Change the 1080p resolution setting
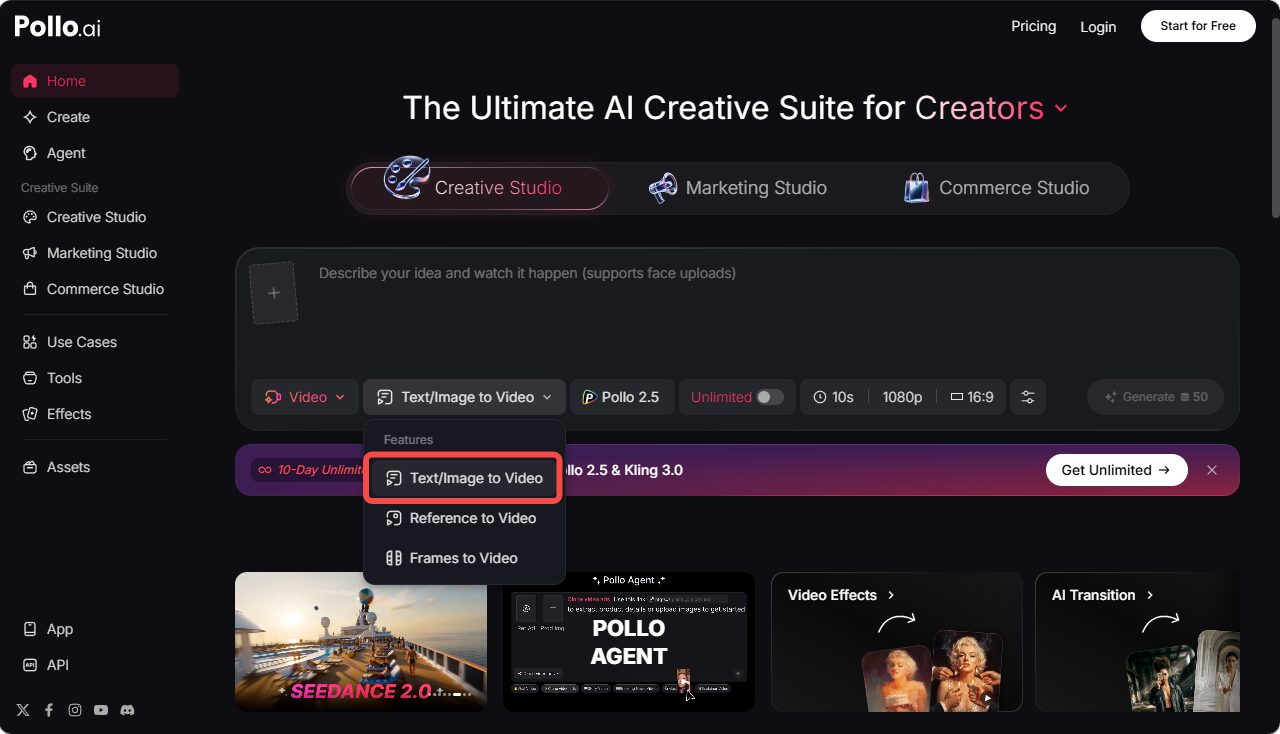The height and width of the screenshot is (734, 1280). click(x=902, y=397)
